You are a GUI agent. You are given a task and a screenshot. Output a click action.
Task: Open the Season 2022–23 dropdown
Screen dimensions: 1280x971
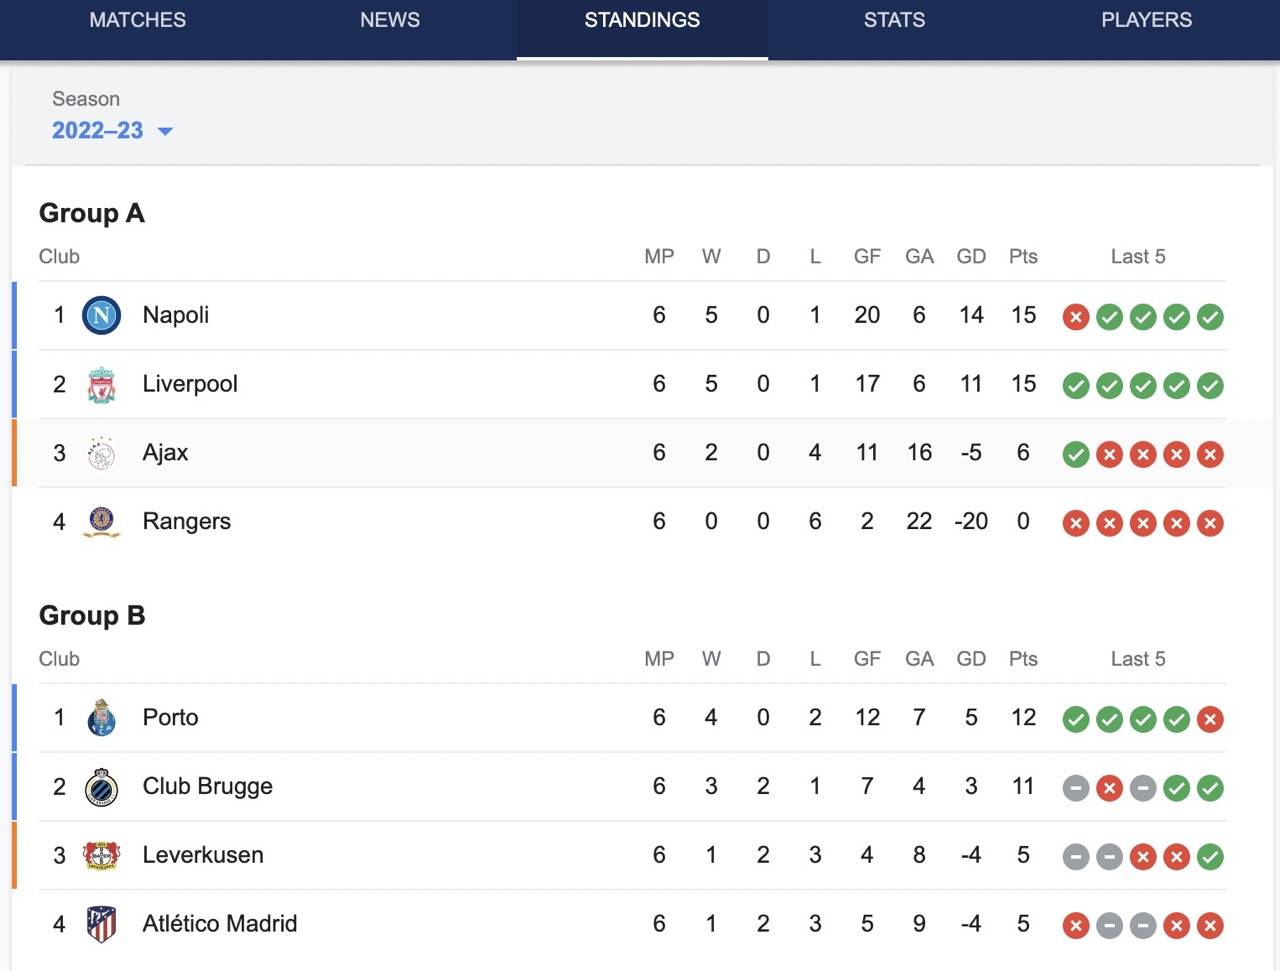[x=111, y=131]
